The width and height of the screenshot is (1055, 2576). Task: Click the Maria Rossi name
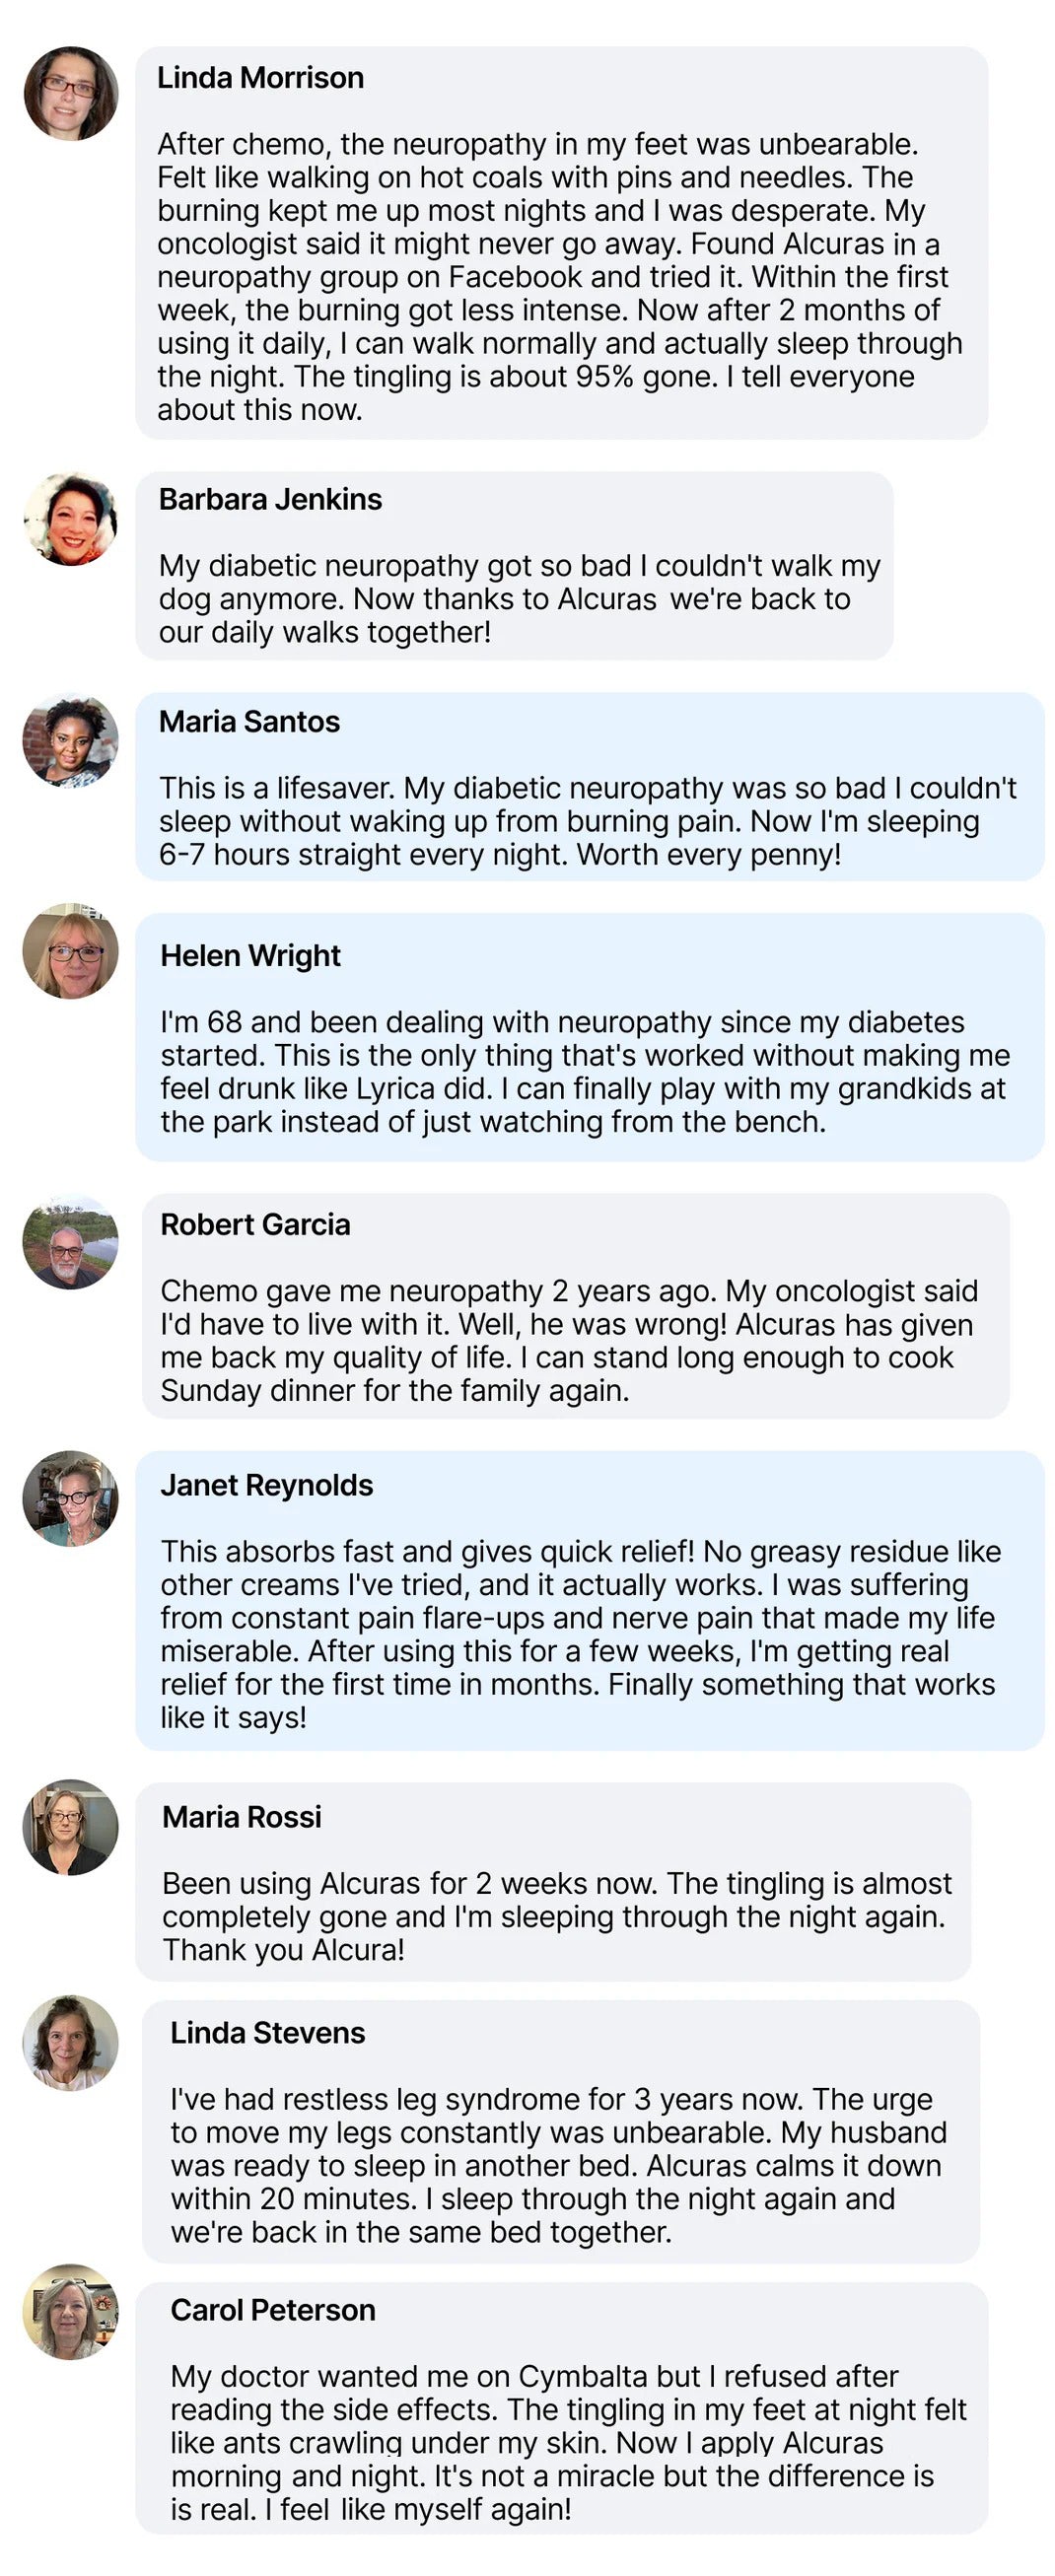pyautogui.click(x=242, y=1817)
